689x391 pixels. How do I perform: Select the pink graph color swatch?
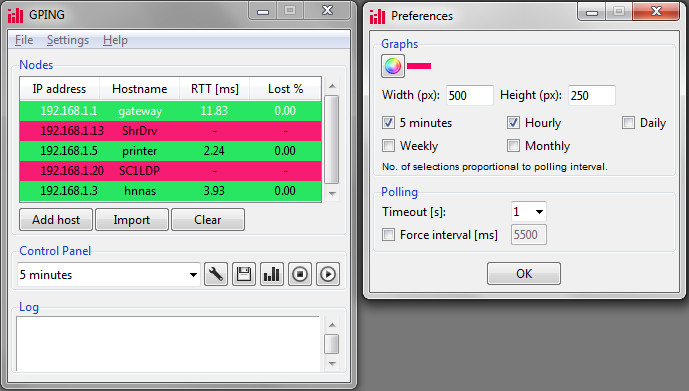pyautogui.click(x=419, y=66)
